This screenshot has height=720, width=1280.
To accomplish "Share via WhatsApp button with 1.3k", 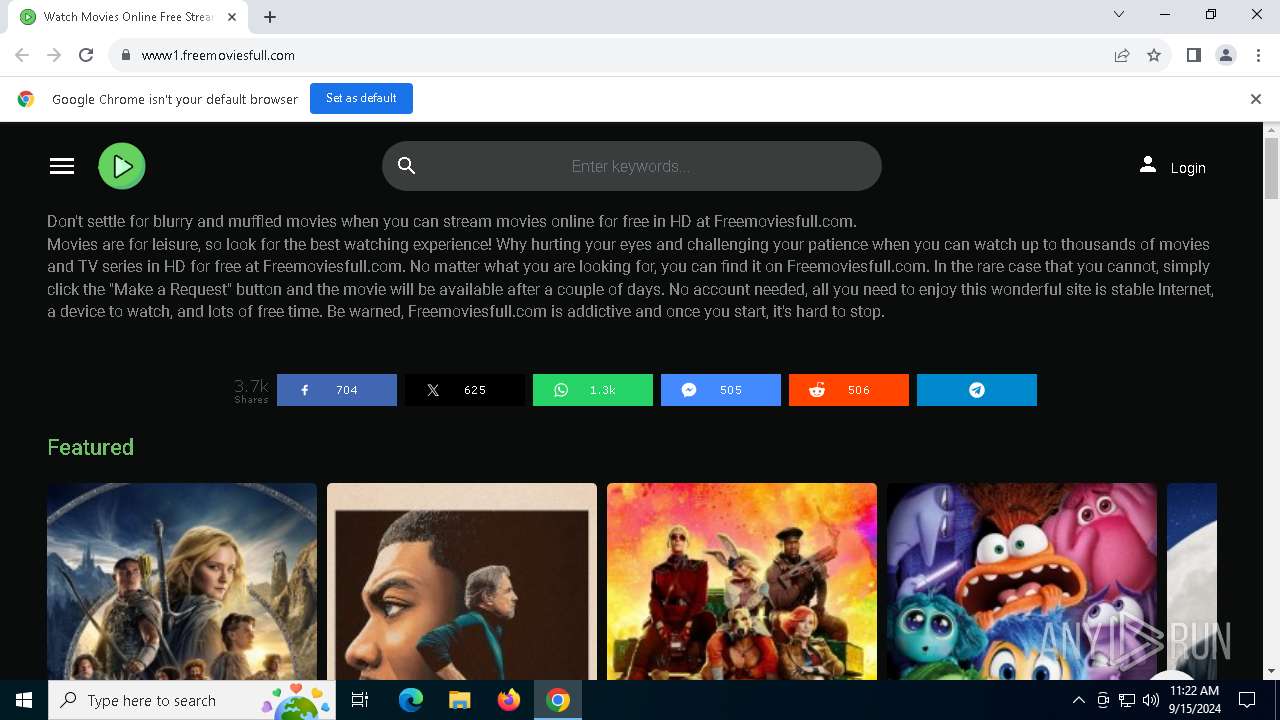I will [x=593, y=390].
